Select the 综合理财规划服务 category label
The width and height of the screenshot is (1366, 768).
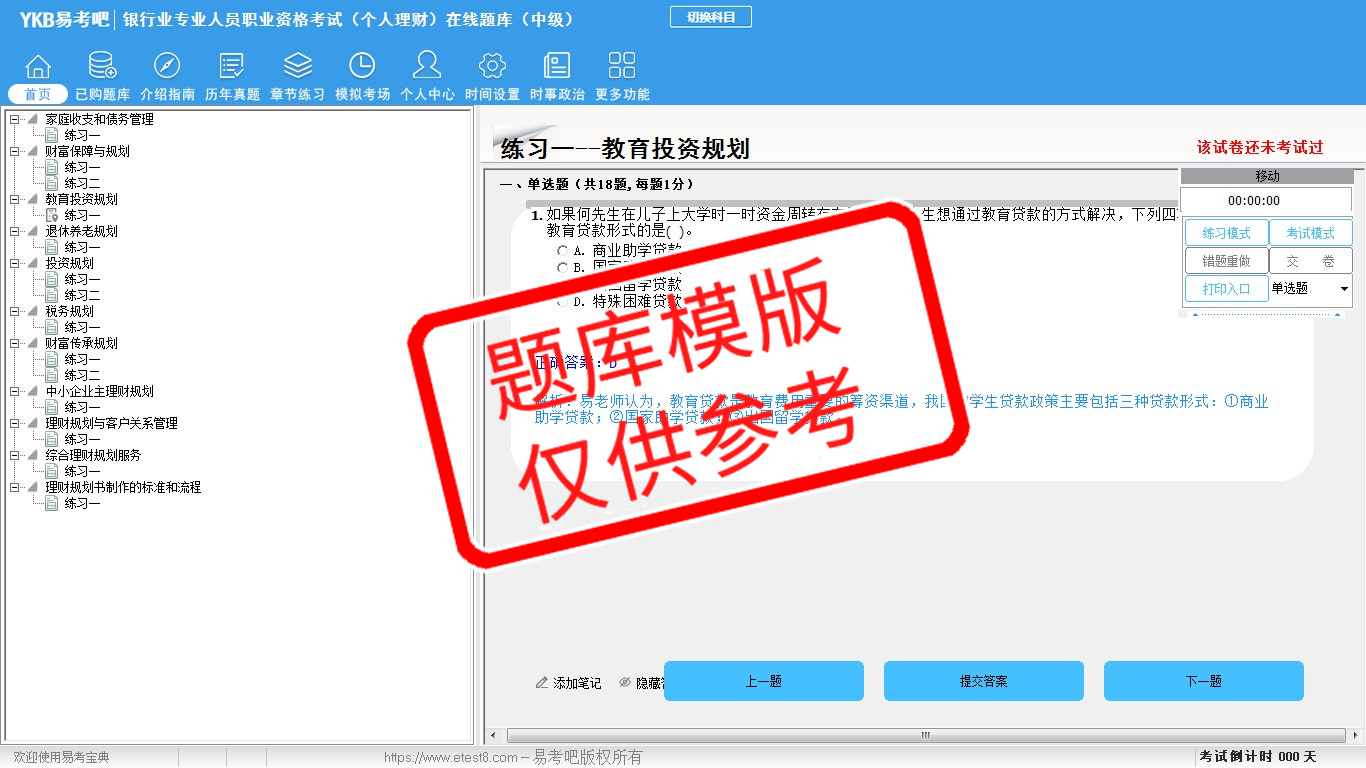pos(93,456)
